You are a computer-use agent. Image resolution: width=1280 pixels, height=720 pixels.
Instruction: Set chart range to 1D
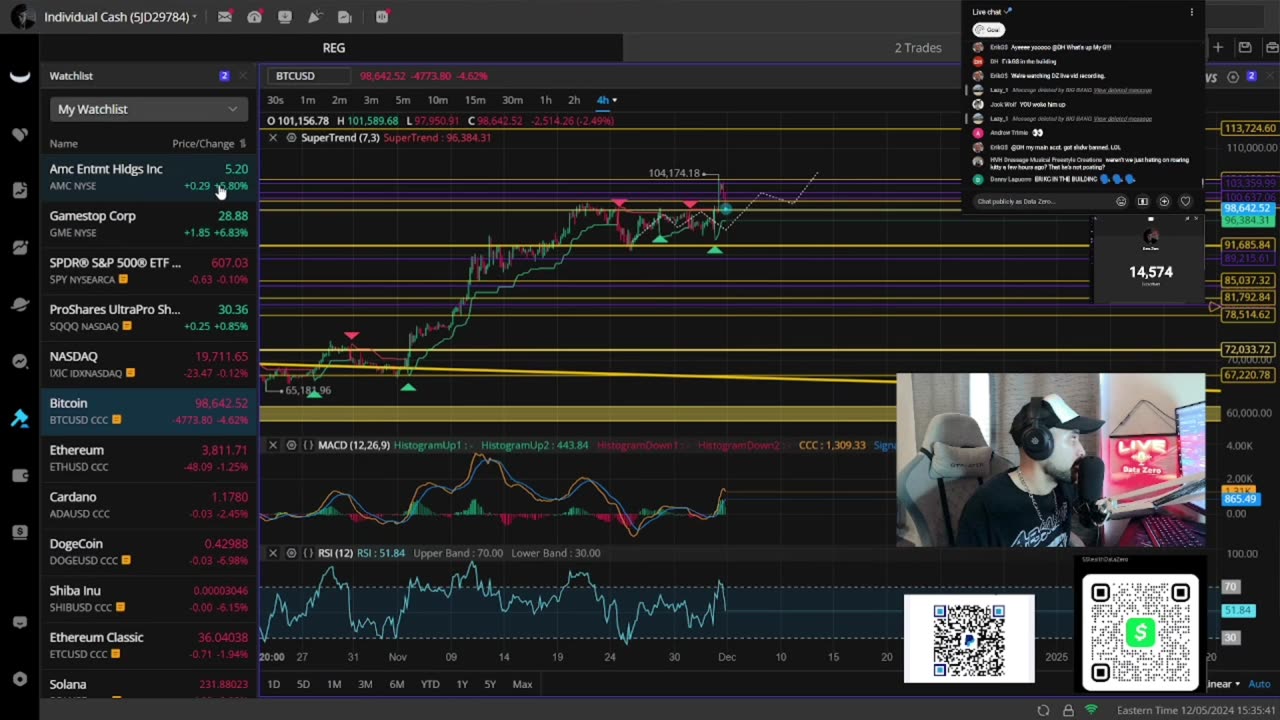click(x=273, y=684)
